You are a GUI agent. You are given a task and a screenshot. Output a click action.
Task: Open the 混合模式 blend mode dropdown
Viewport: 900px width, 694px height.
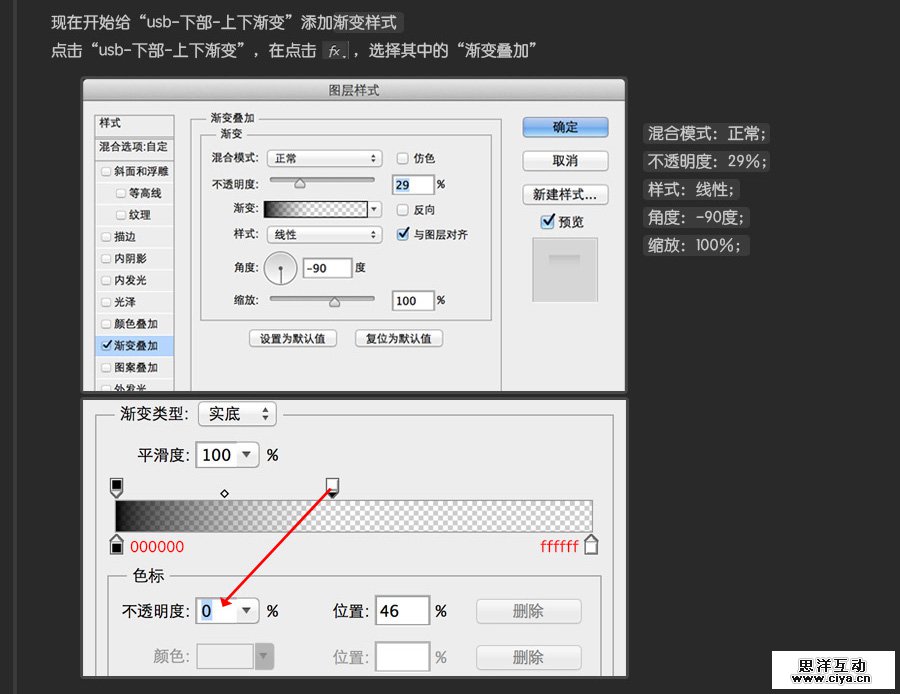[324, 158]
